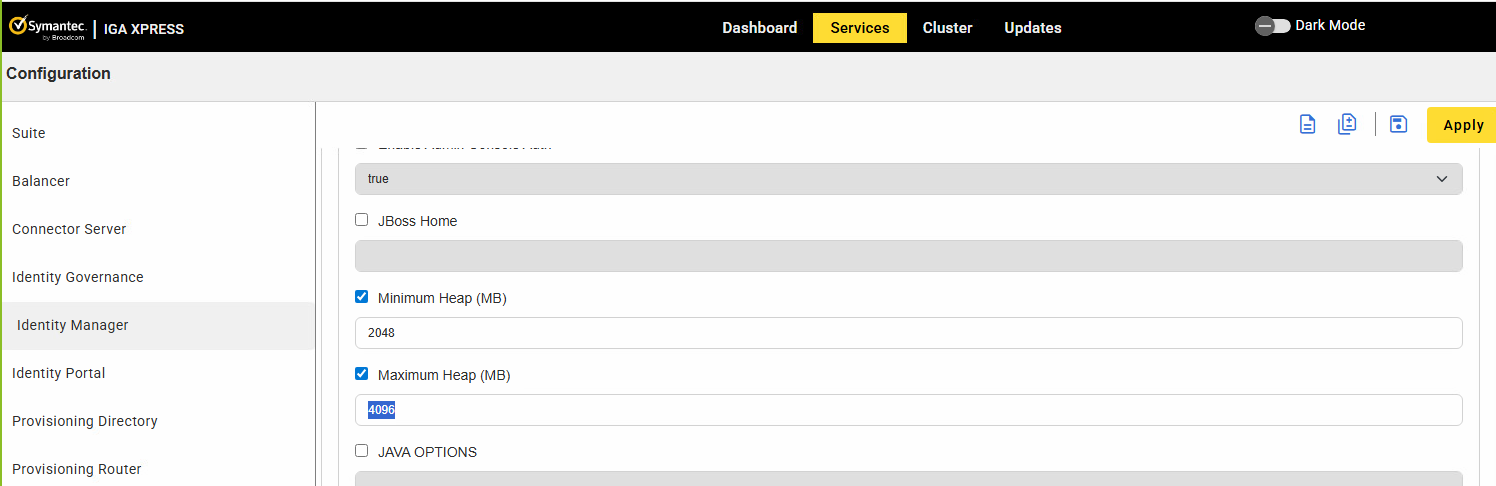This screenshot has width=1496, height=486.
Task: Click the JBoss Home text field
Action: 908,256
